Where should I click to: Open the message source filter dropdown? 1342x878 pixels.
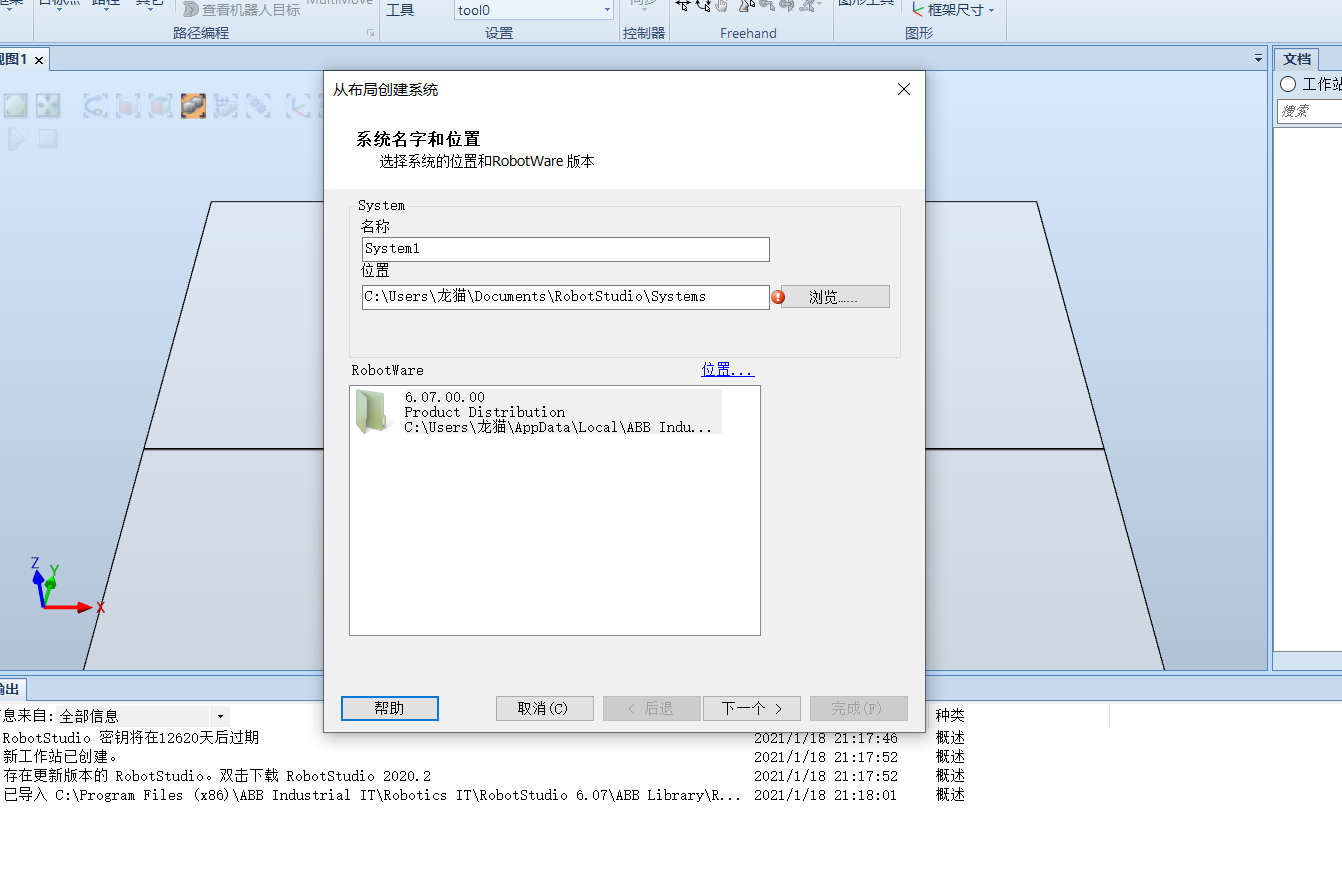tap(220, 716)
